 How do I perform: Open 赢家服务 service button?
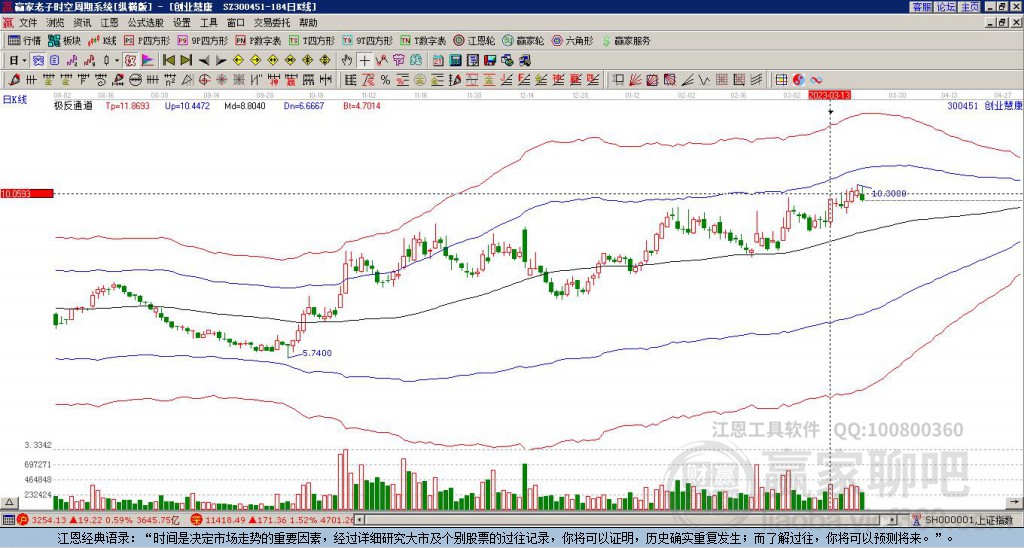[x=626, y=40]
